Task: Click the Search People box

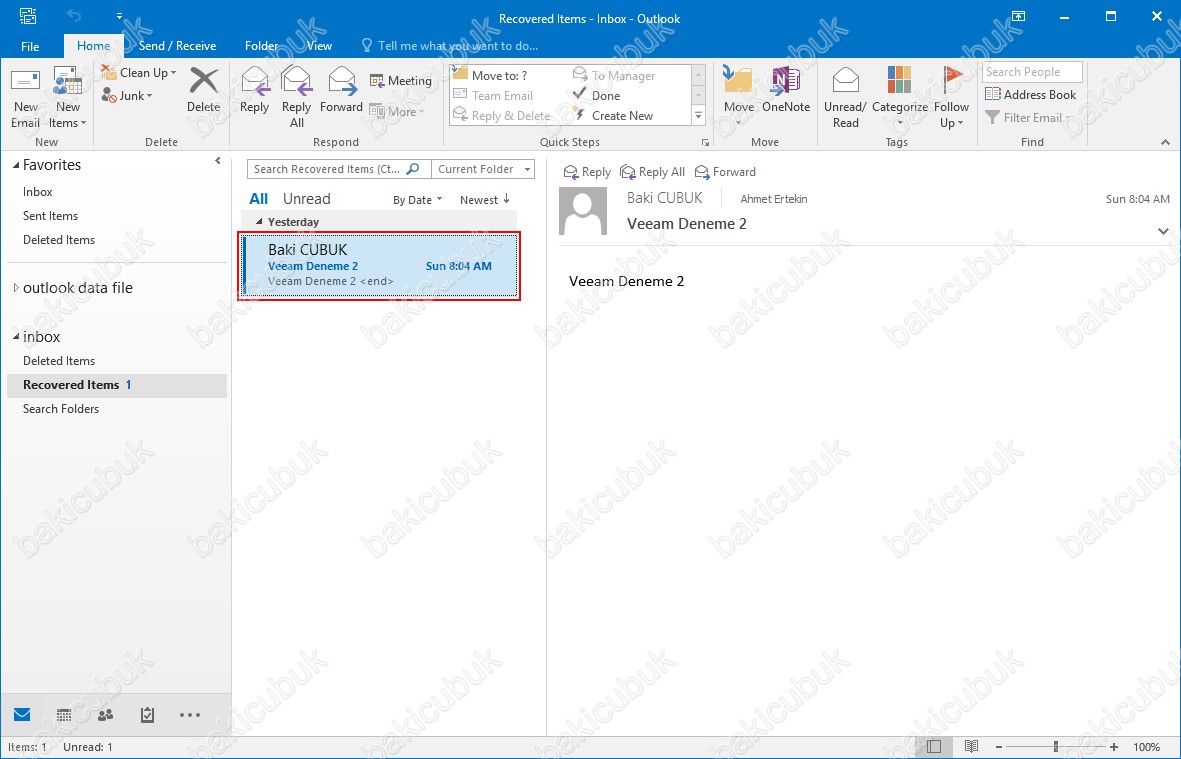Action: coord(1033,72)
